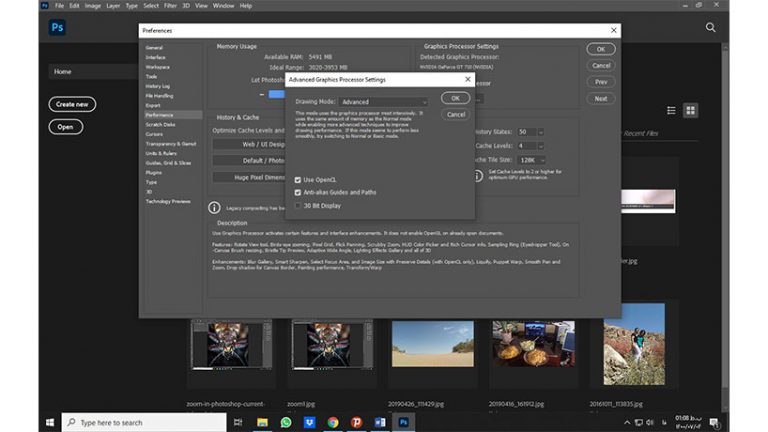Open the Edit menu
Screen dimensions: 768x432
(74, 6)
